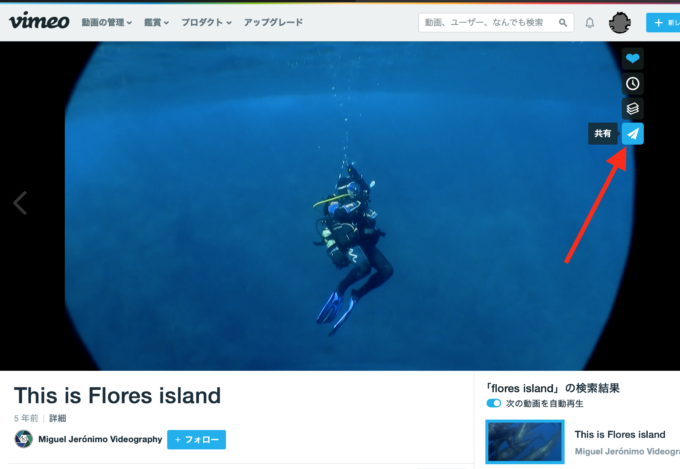This screenshot has height=469, width=680.
Task: Click the blue new video plus button
Action: tap(663, 23)
